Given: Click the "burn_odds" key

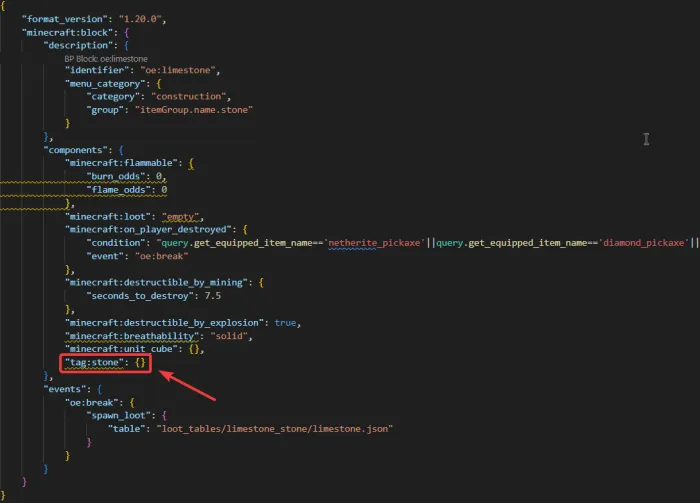Looking at the screenshot, I should pyautogui.click(x=116, y=176).
